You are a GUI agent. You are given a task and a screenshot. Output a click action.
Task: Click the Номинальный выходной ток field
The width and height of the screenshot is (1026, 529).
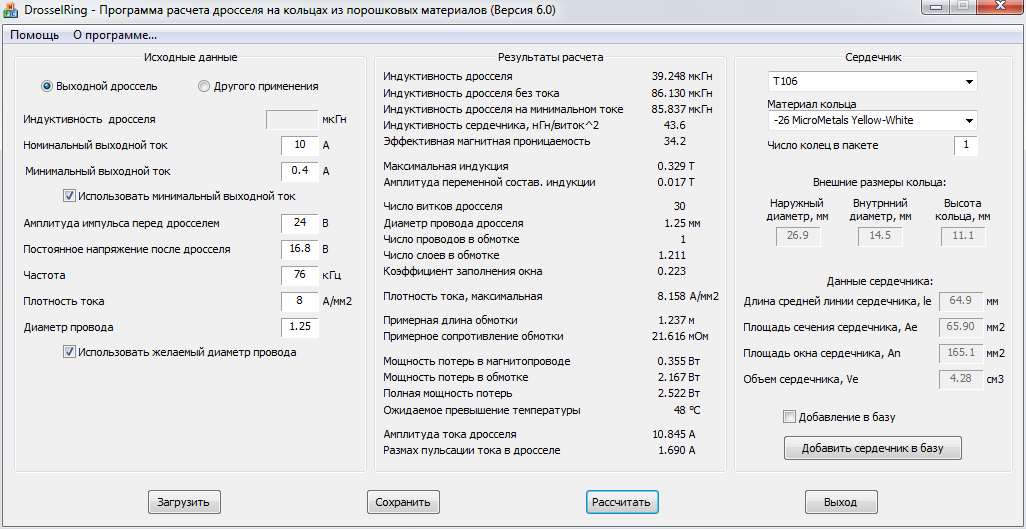[x=300, y=145]
